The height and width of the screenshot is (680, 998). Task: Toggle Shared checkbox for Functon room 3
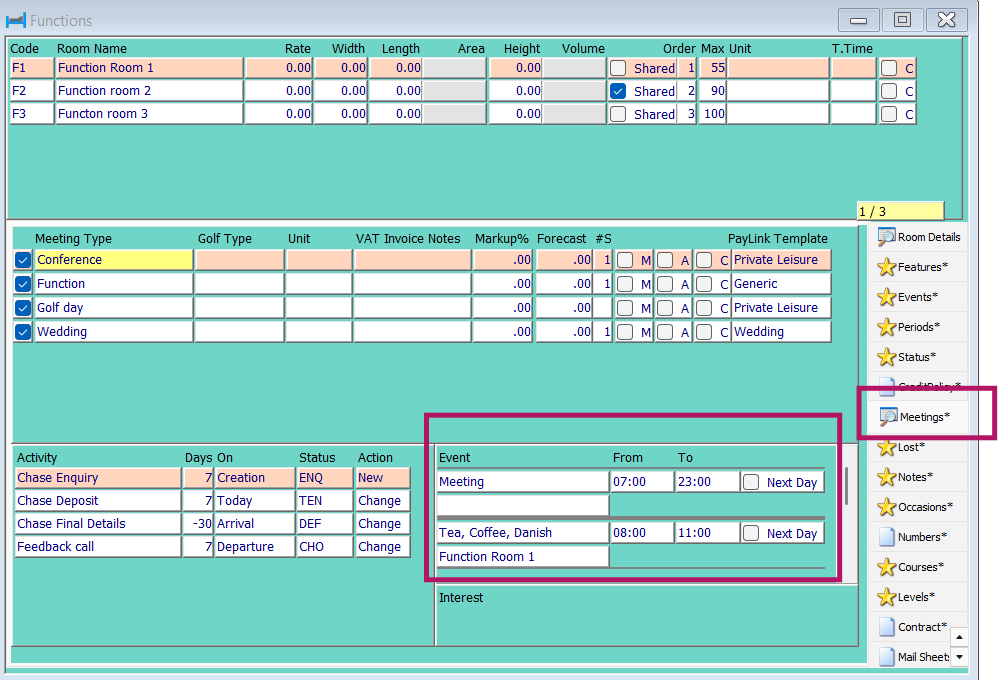[x=618, y=114]
